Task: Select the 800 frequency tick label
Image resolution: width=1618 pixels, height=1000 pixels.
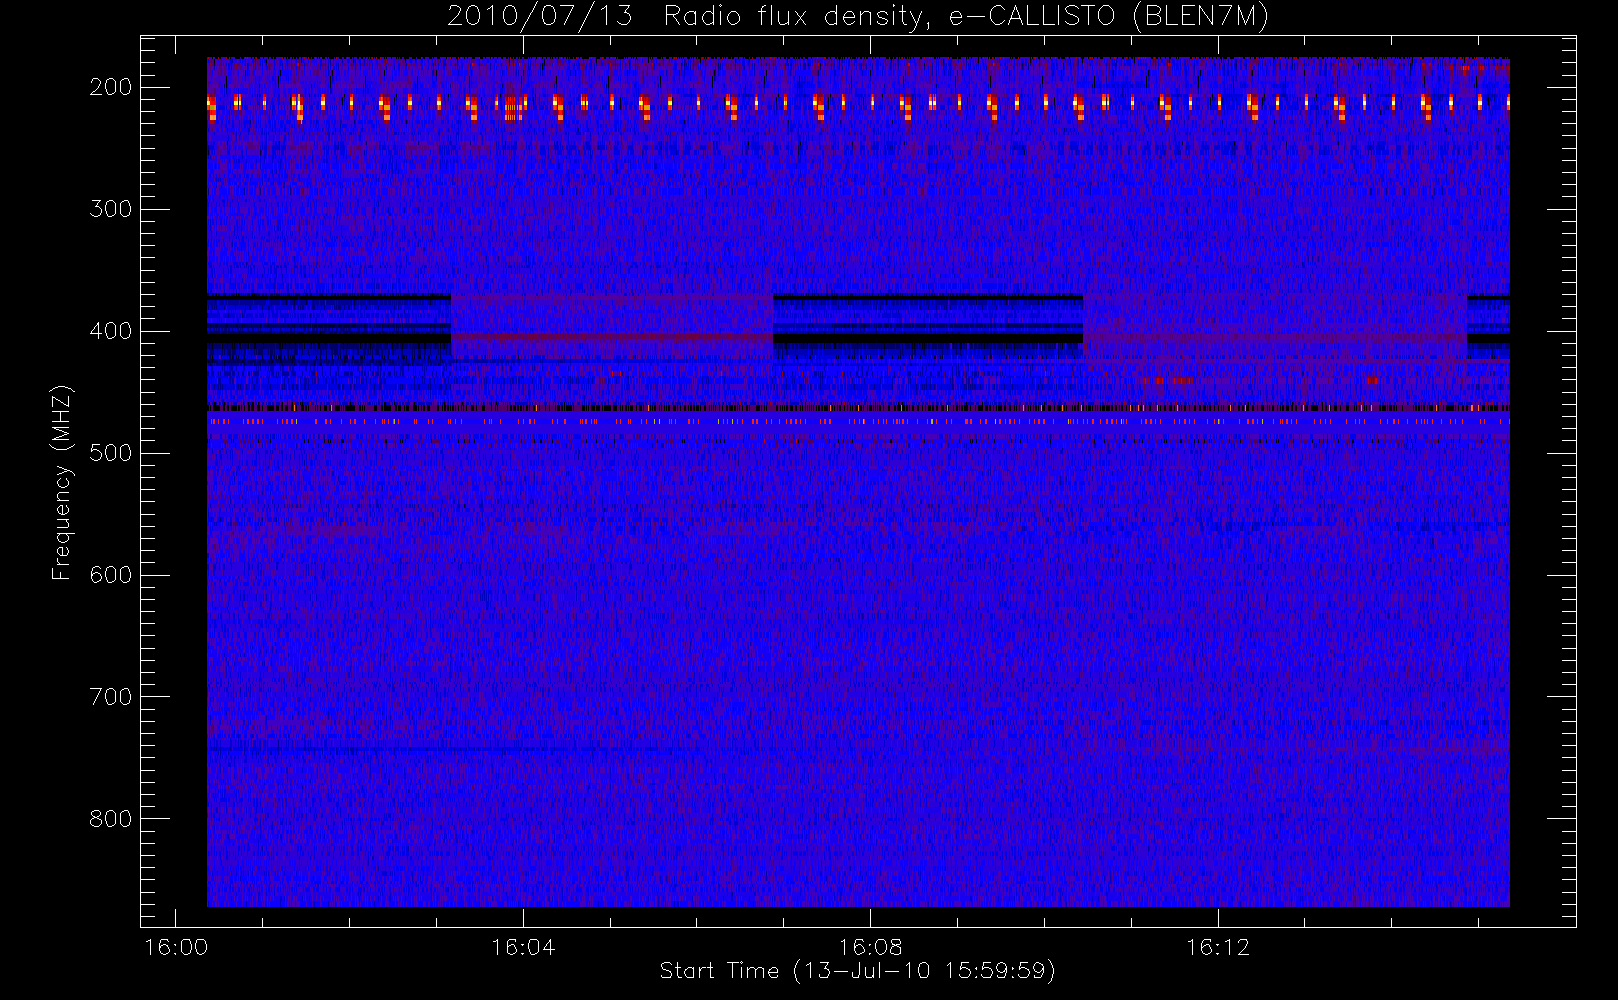Action: point(111,819)
